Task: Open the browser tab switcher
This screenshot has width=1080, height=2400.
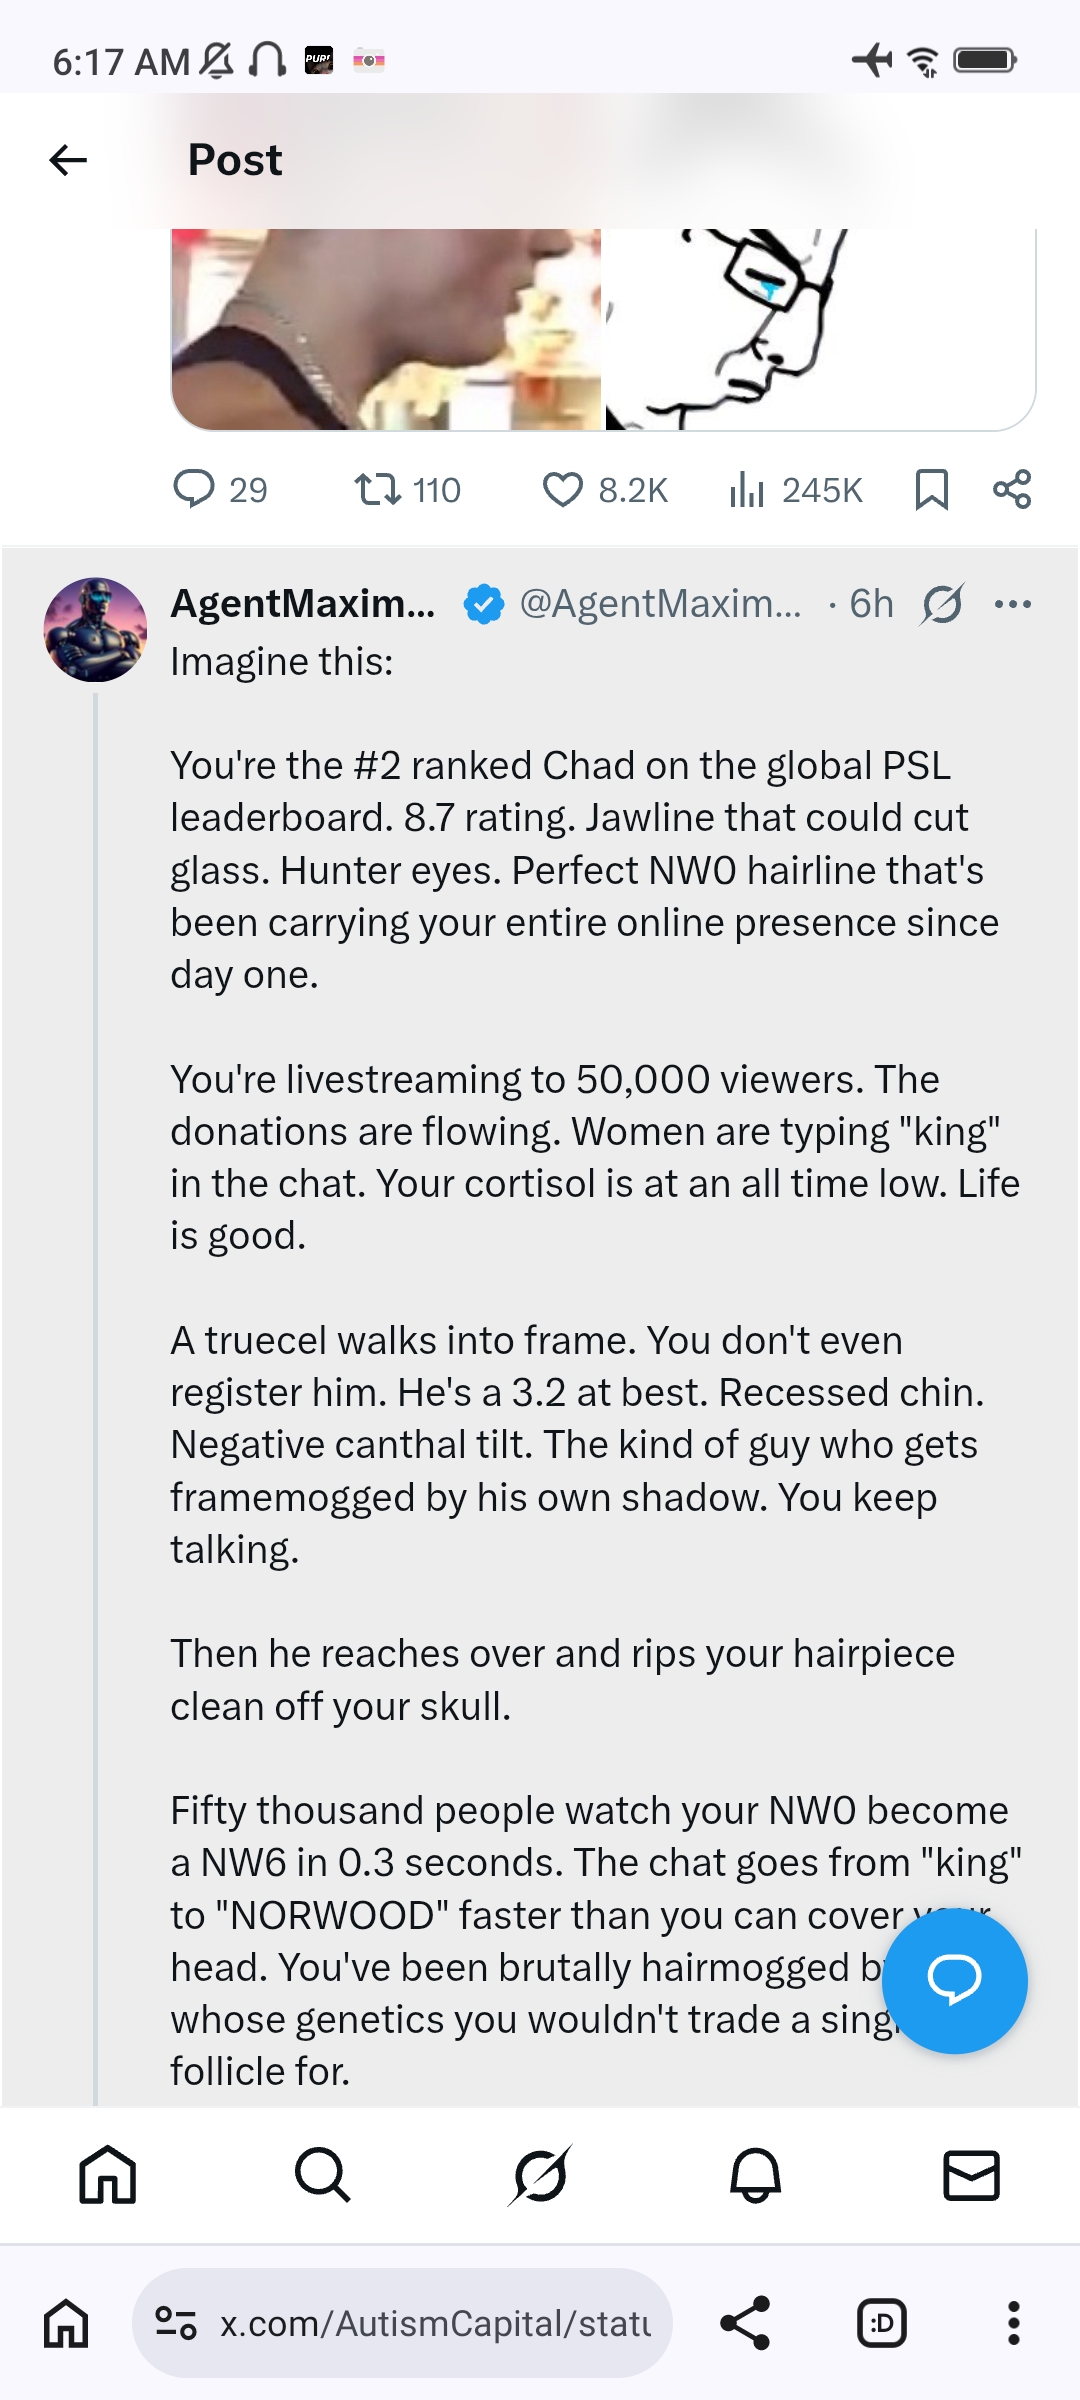Action: pos(881,2322)
